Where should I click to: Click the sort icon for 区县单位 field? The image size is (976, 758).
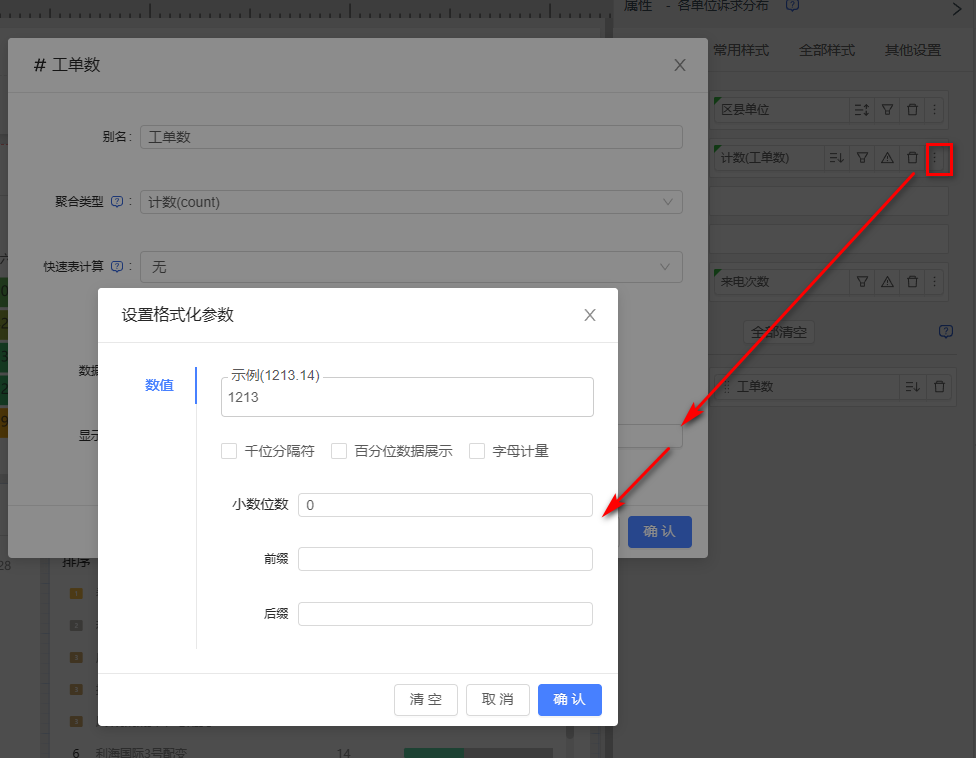click(861, 110)
